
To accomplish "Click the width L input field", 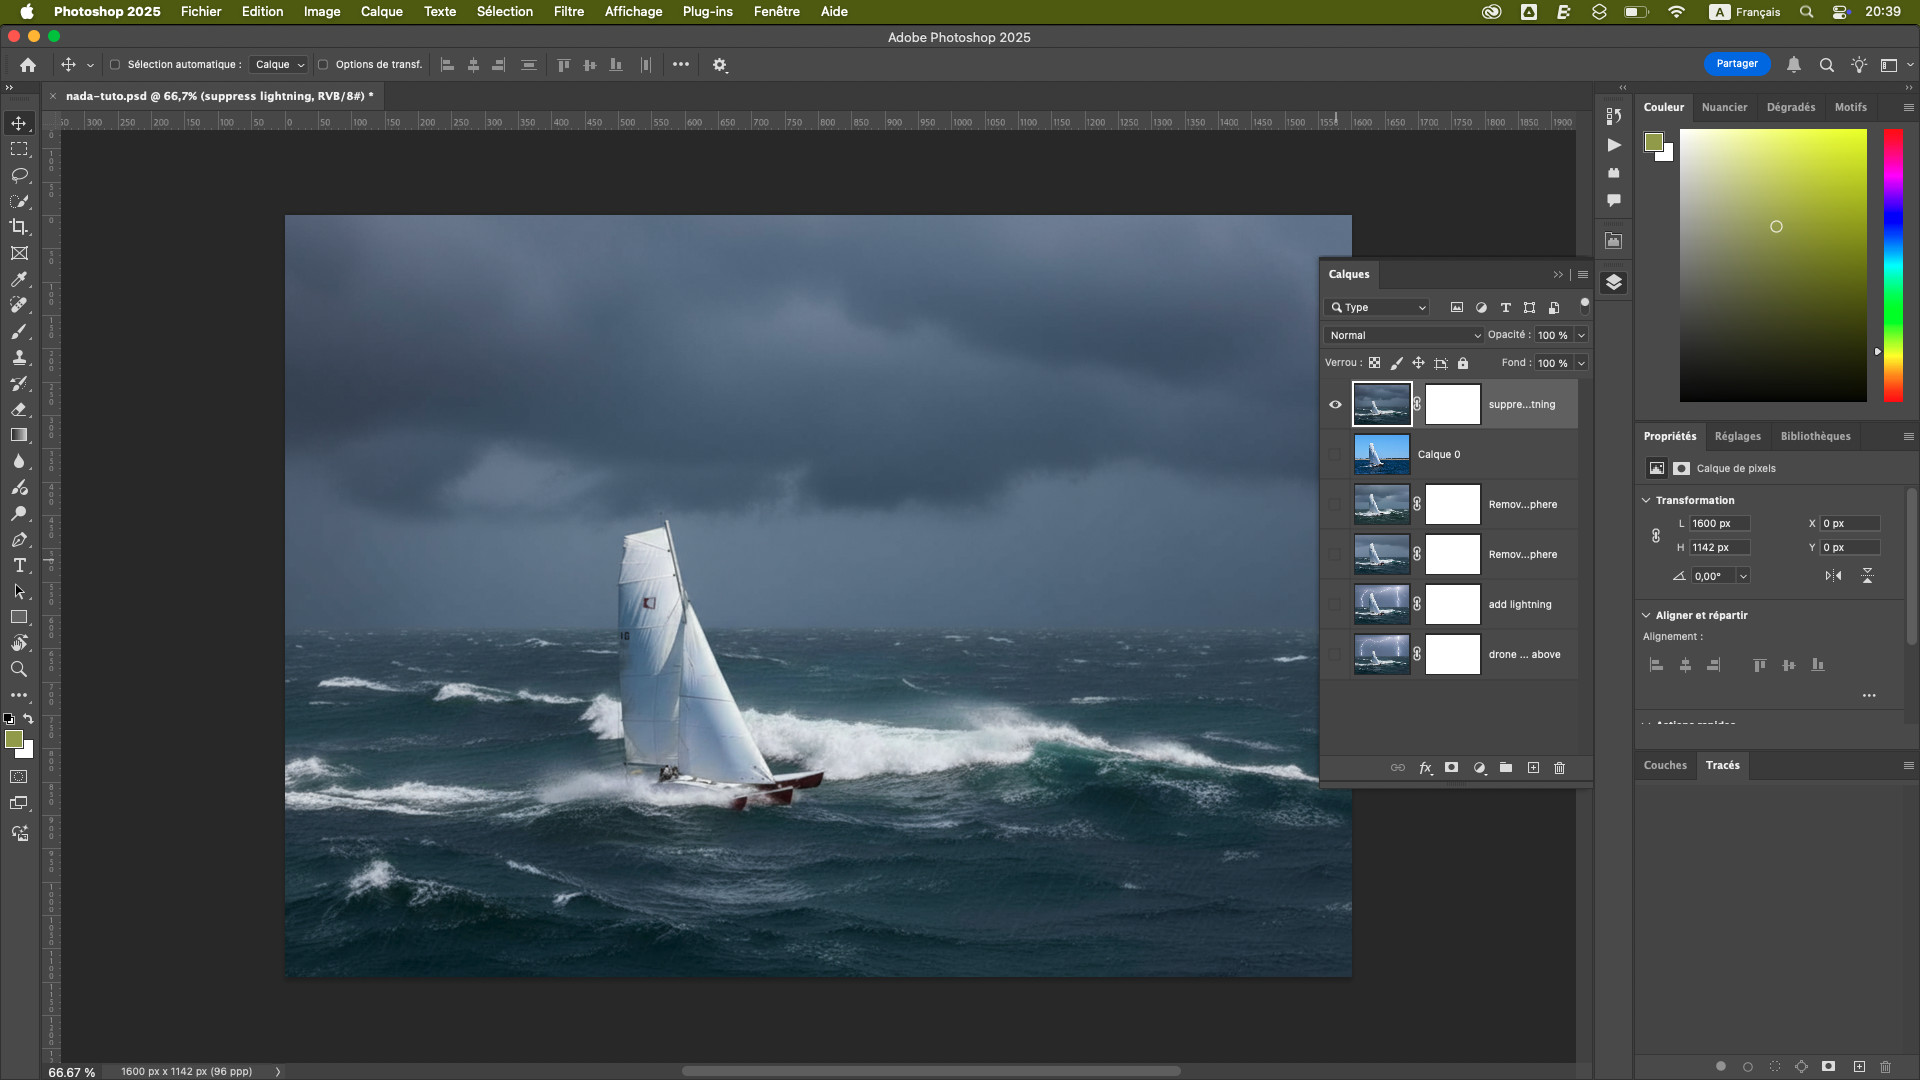I will pos(1720,524).
